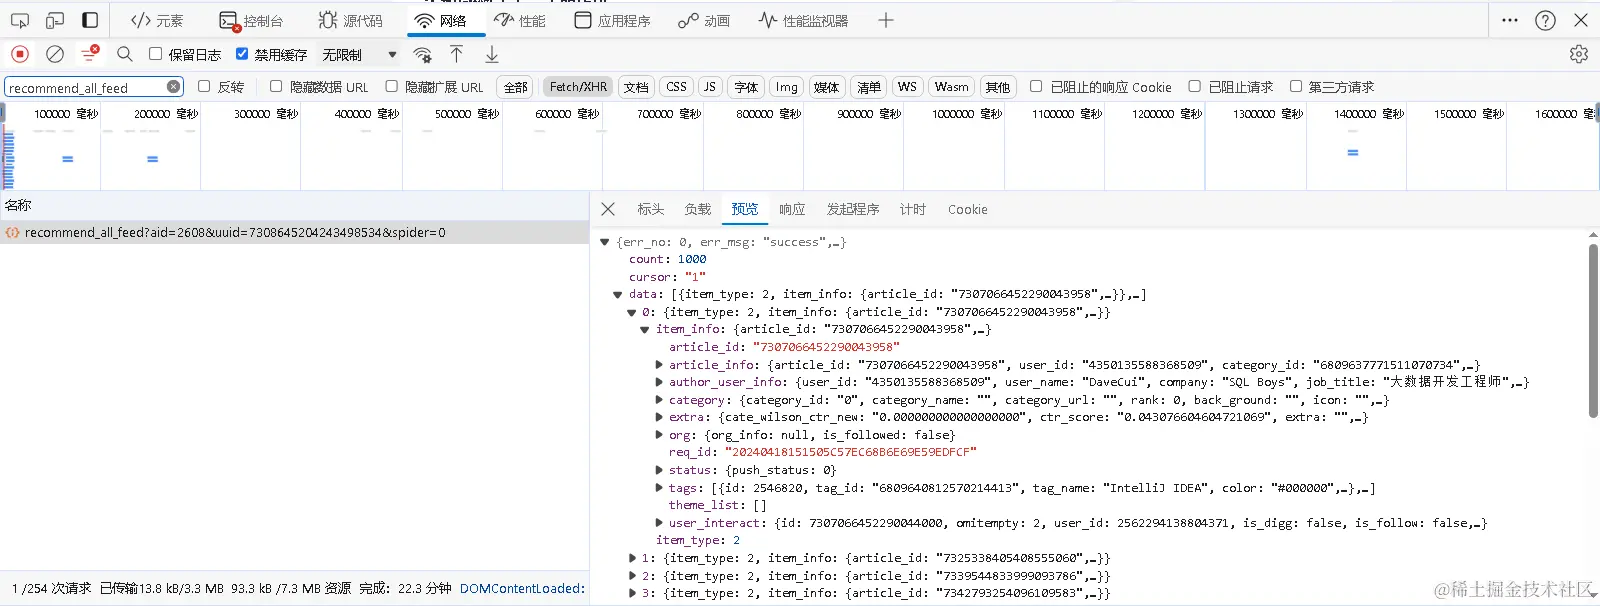
Task: Select the 全部 filter type
Action: [516, 87]
